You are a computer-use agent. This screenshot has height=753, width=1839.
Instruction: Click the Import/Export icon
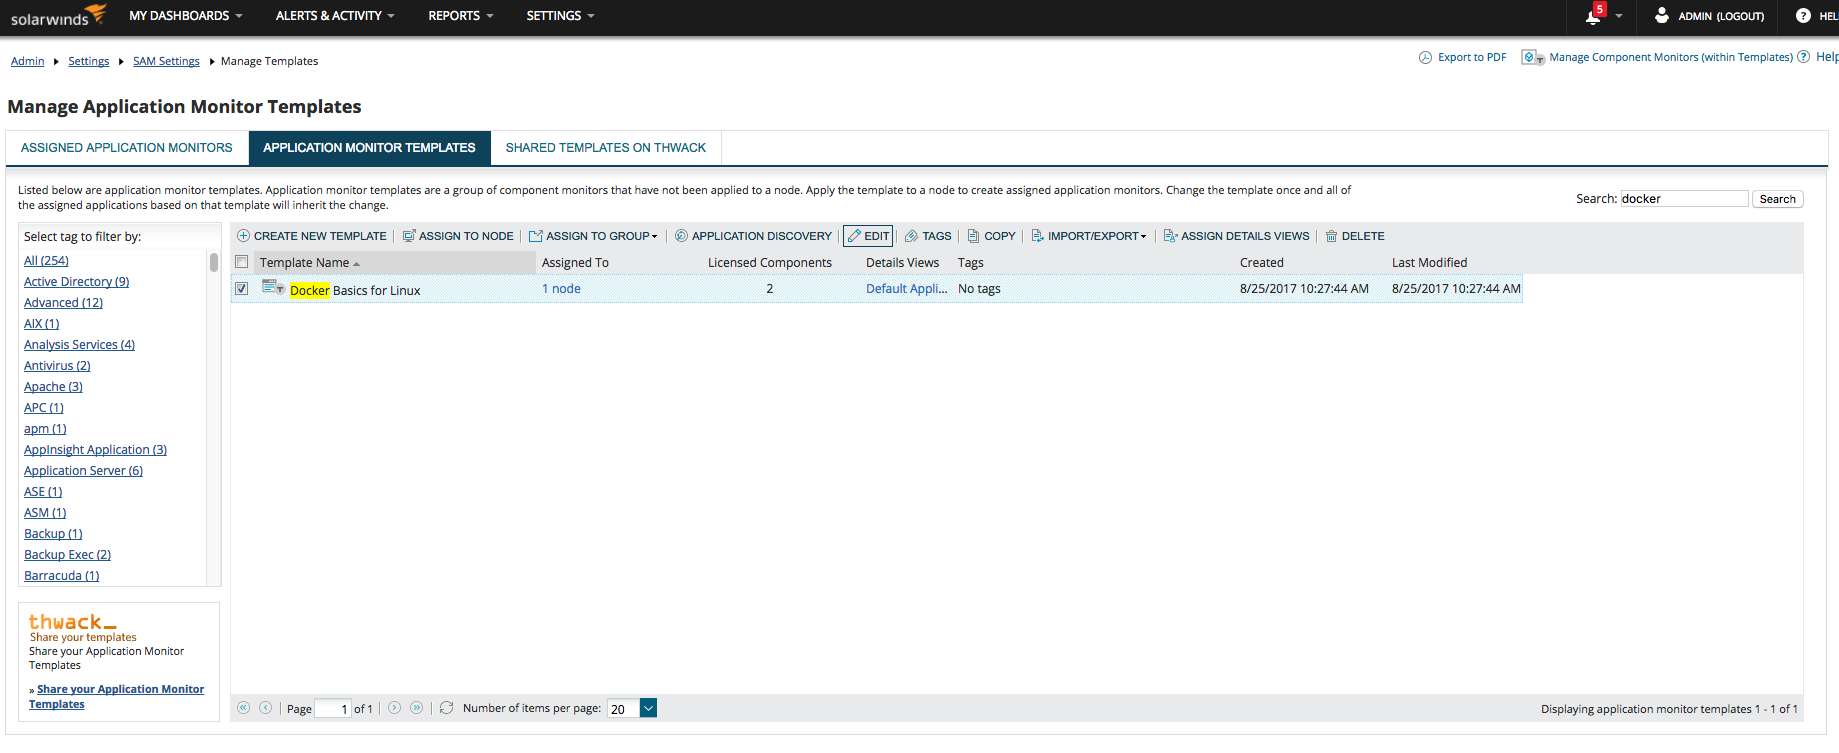(1038, 236)
